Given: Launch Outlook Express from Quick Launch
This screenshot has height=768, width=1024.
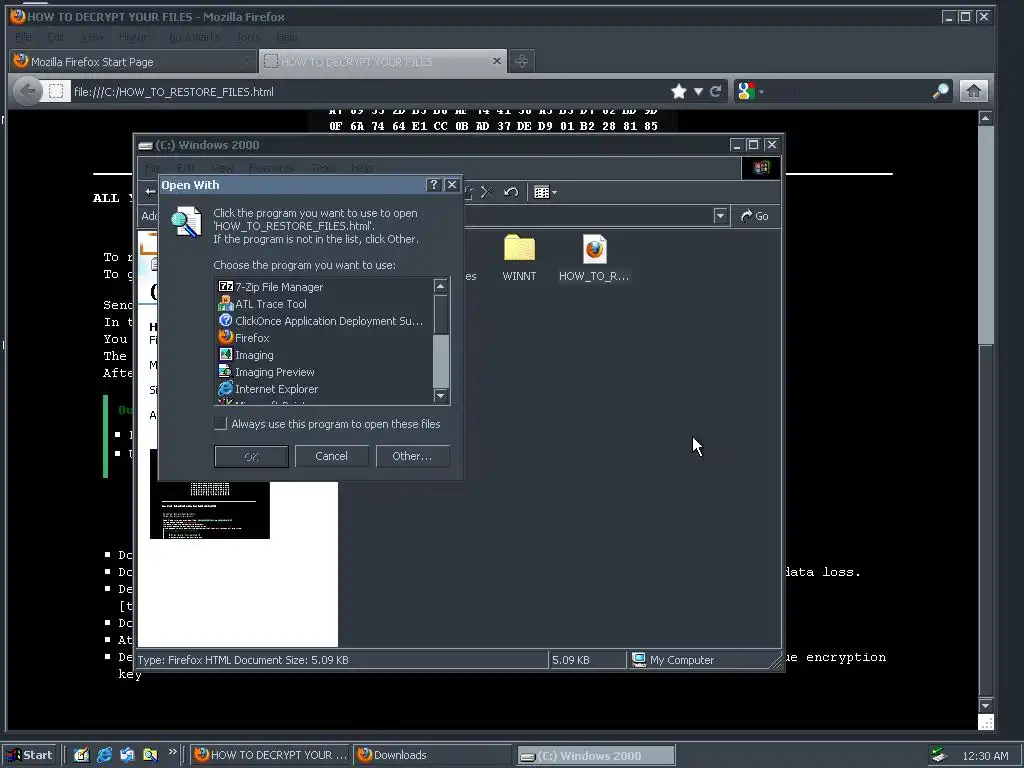Looking at the screenshot, I should [127, 755].
